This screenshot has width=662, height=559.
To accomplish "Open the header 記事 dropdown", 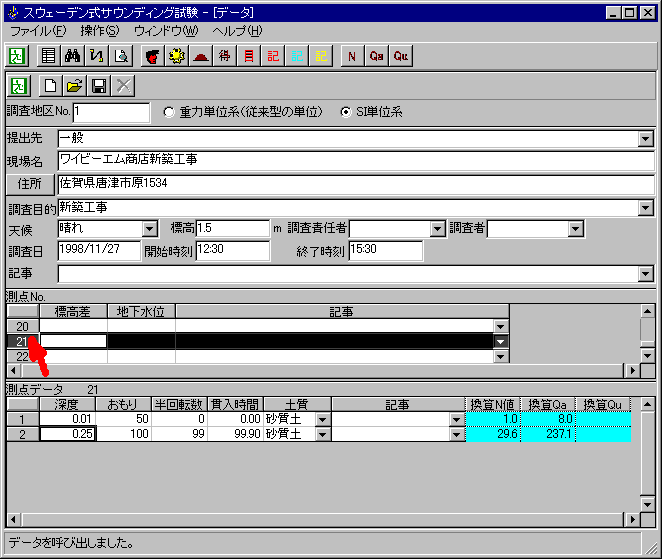I will (x=646, y=274).
